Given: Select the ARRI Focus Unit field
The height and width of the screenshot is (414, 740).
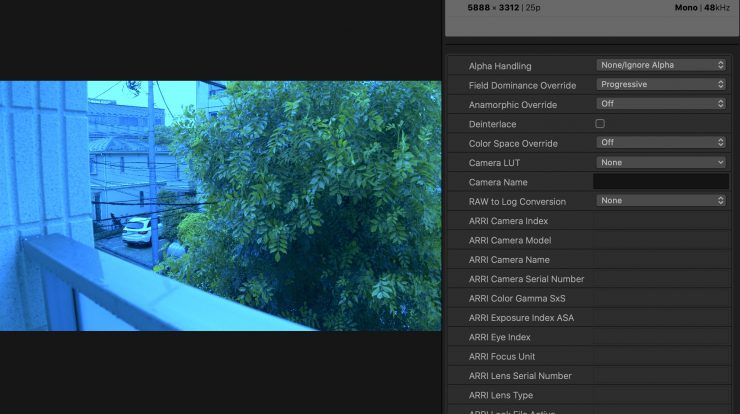Looking at the screenshot, I should (x=661, y=357).
